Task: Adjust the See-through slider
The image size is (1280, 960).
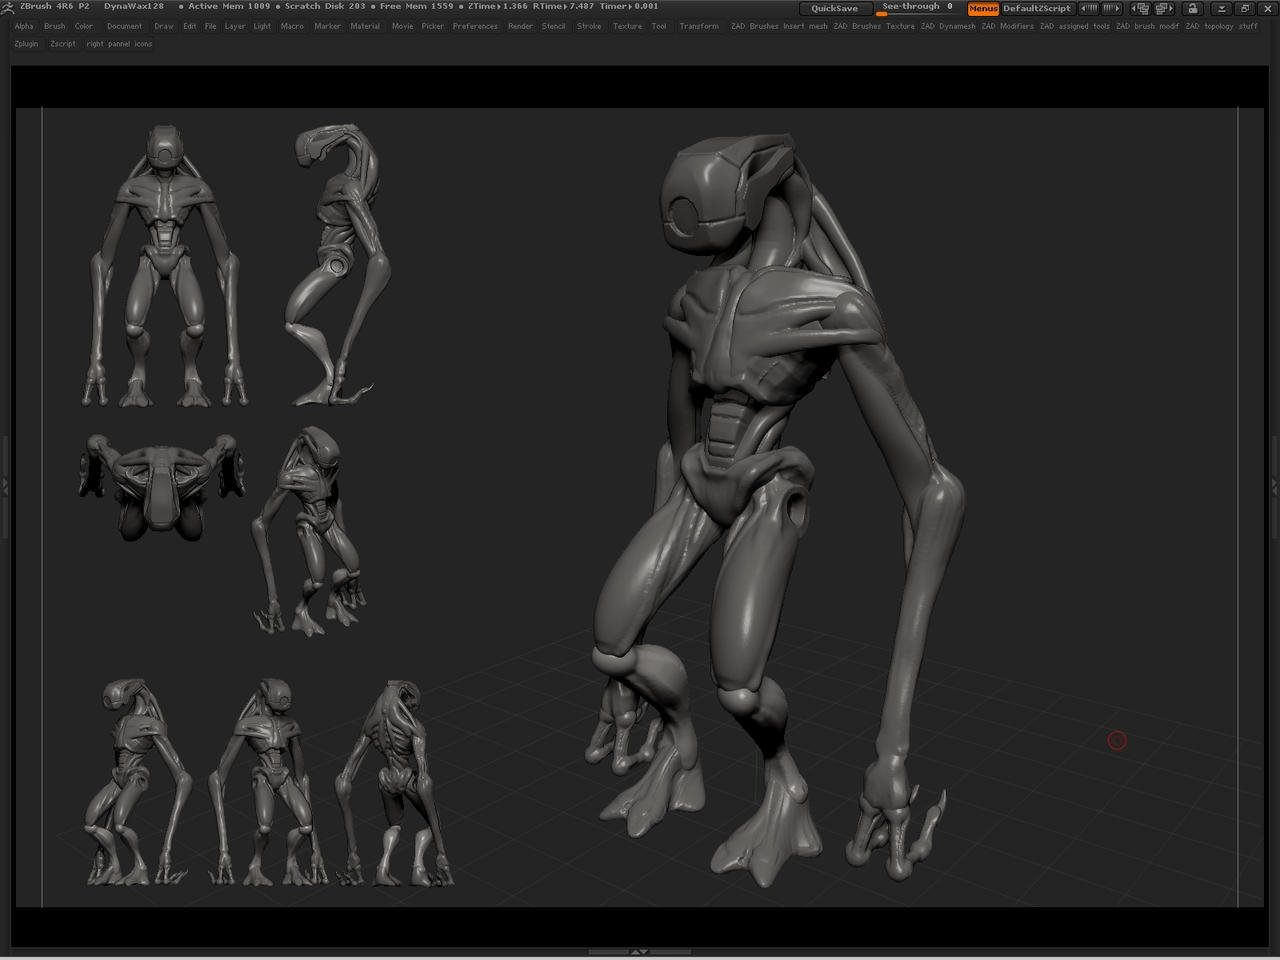Action: (x=916, y=8)
